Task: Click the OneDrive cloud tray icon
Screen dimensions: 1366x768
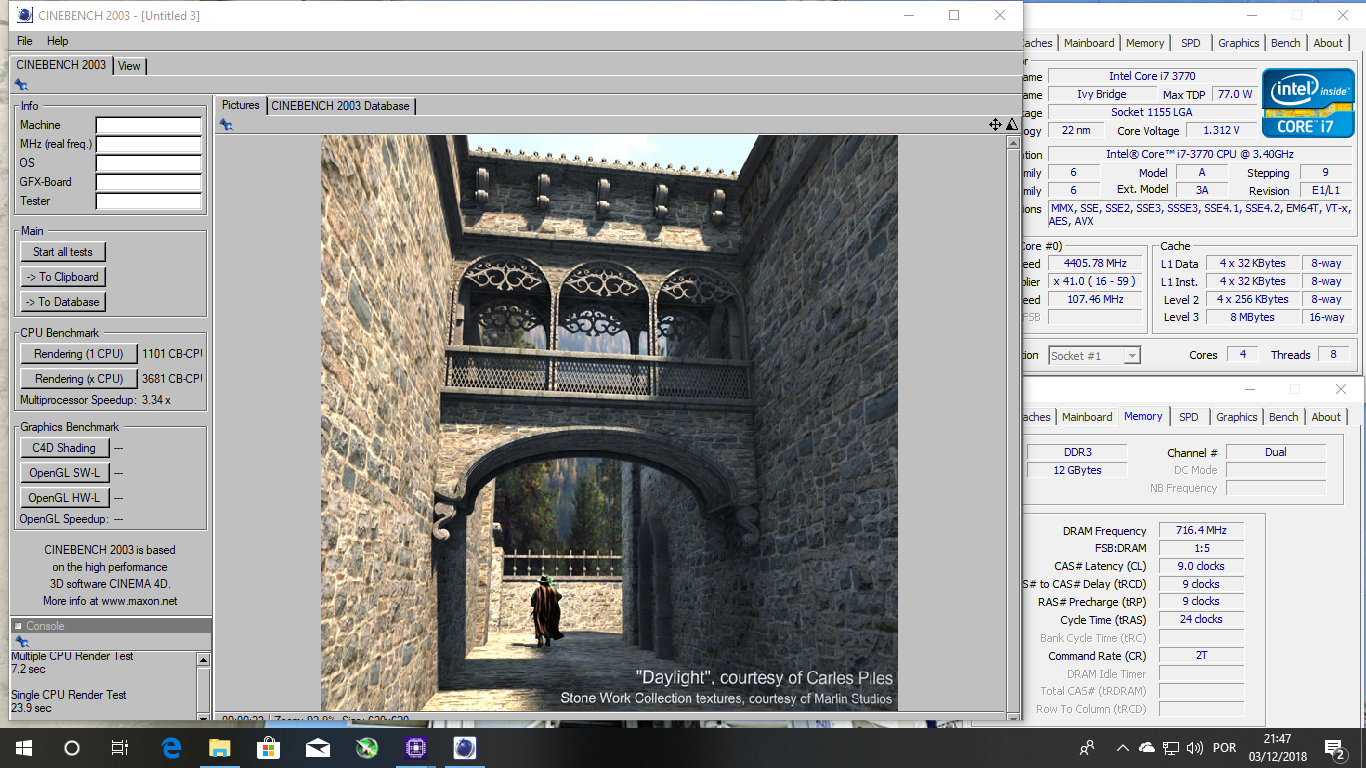Action: coord(1146,747)
